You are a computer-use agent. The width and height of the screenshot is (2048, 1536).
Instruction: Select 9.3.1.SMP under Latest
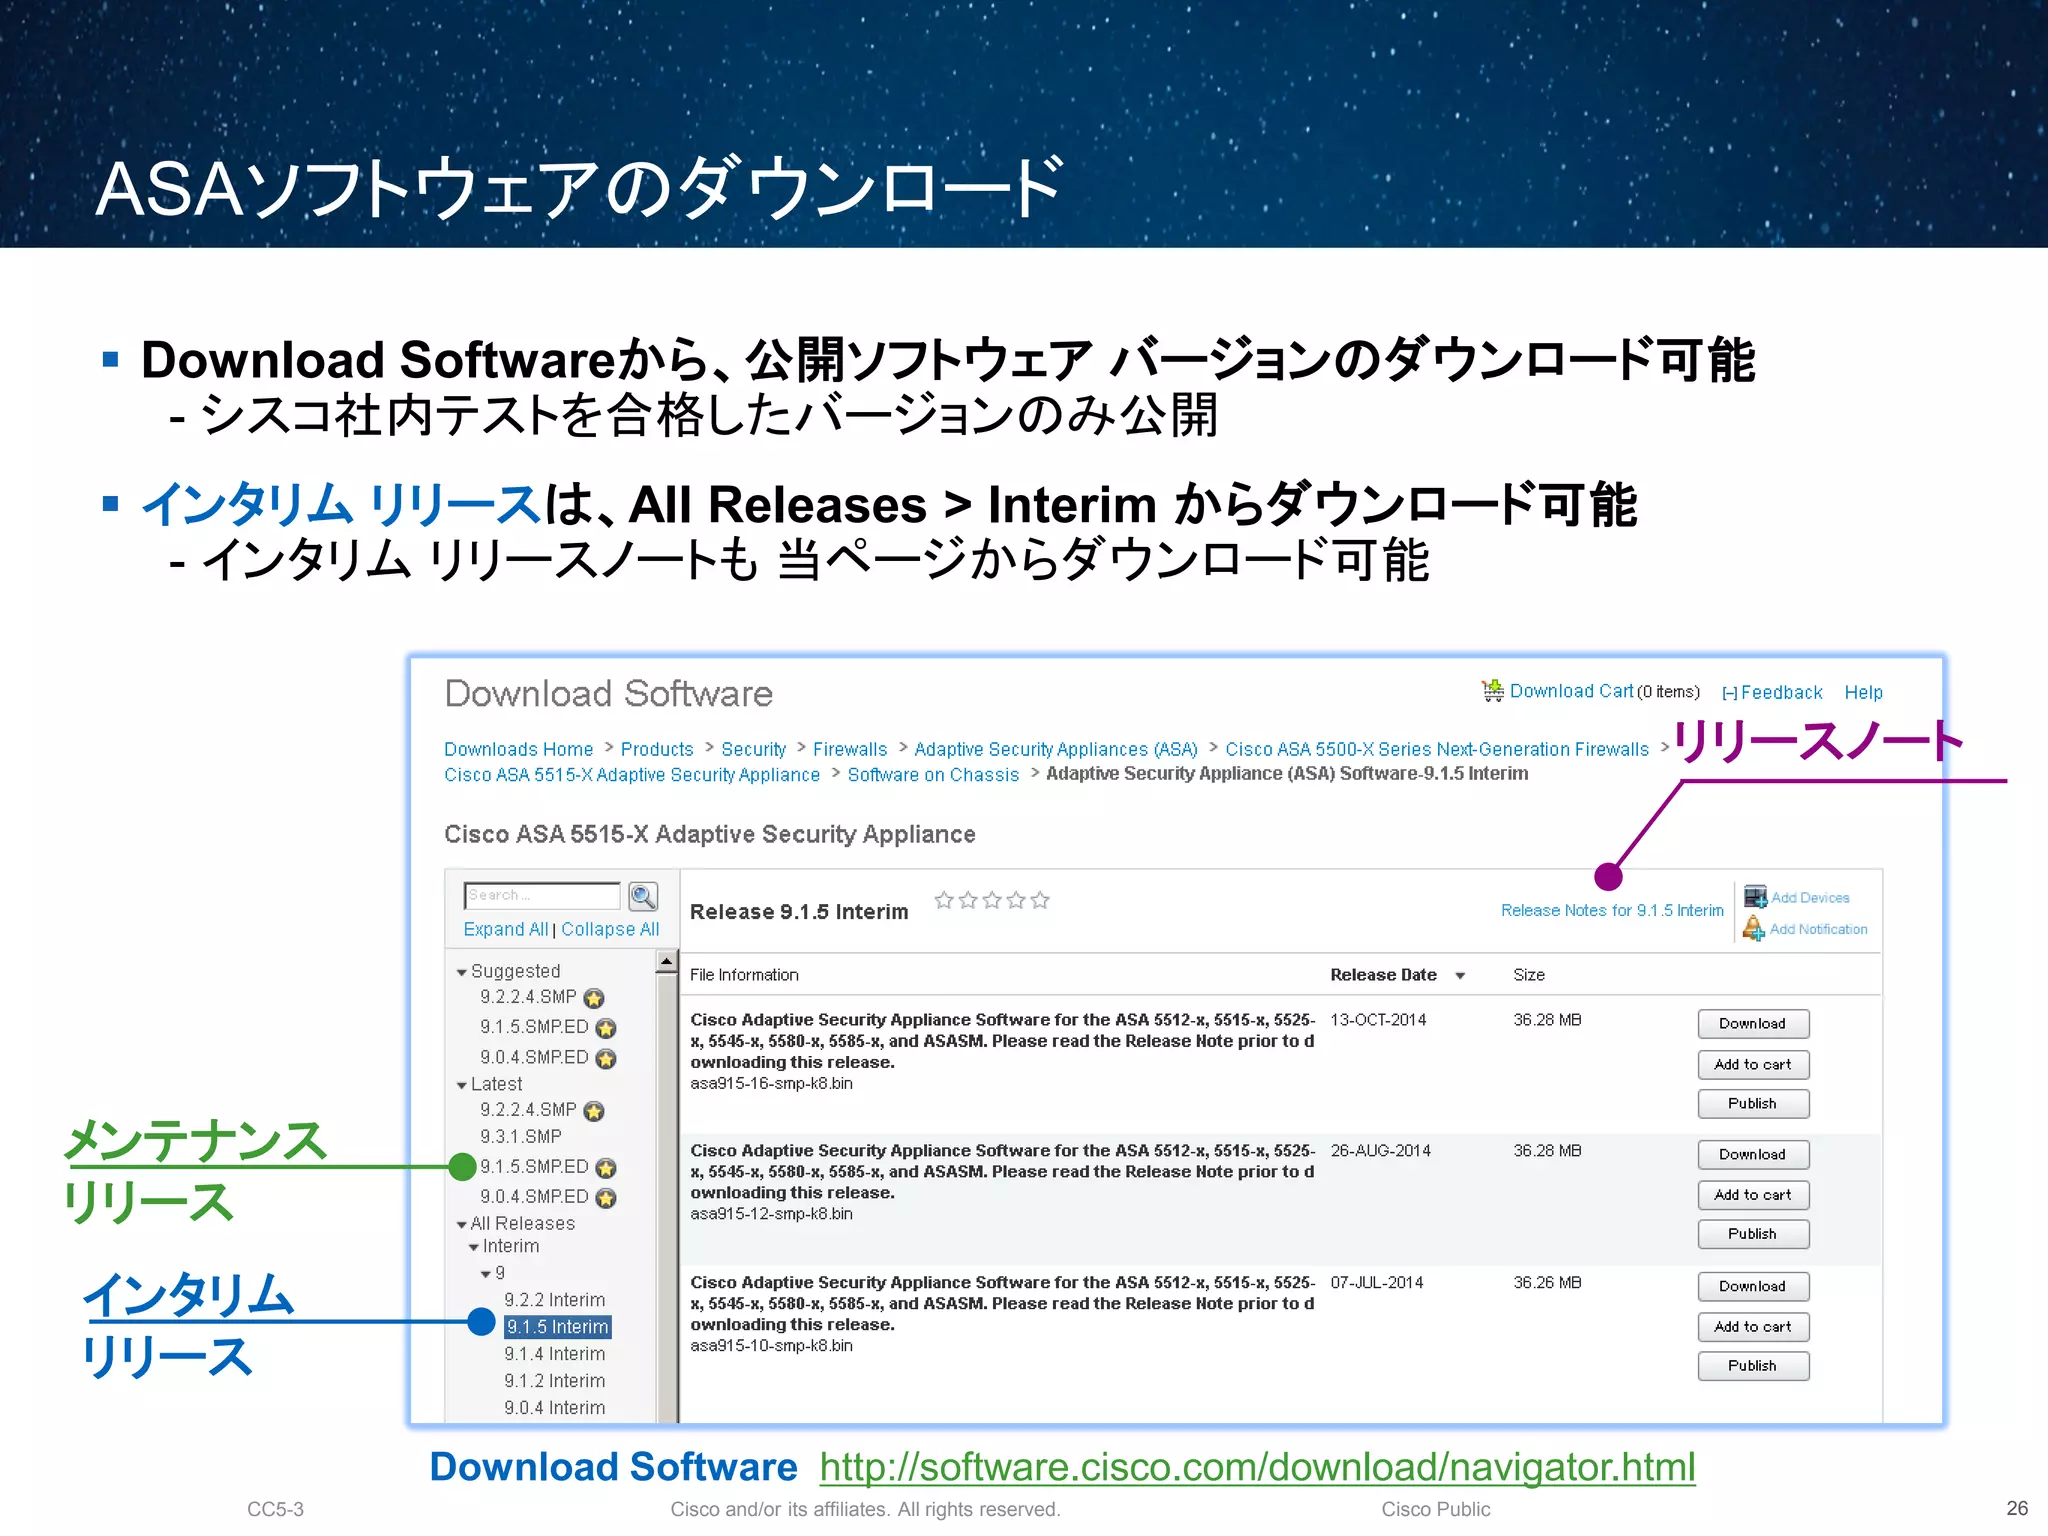click(521, 1137)
